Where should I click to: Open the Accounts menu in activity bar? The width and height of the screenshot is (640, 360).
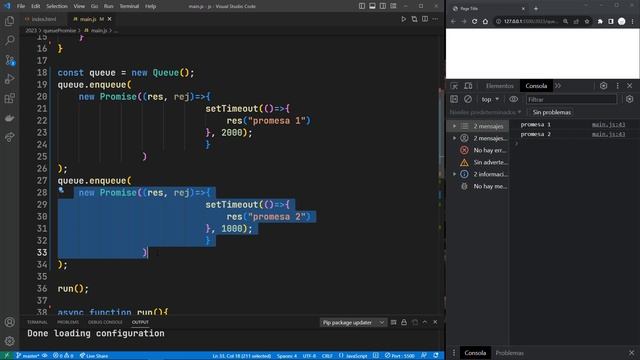click(9, 322)
